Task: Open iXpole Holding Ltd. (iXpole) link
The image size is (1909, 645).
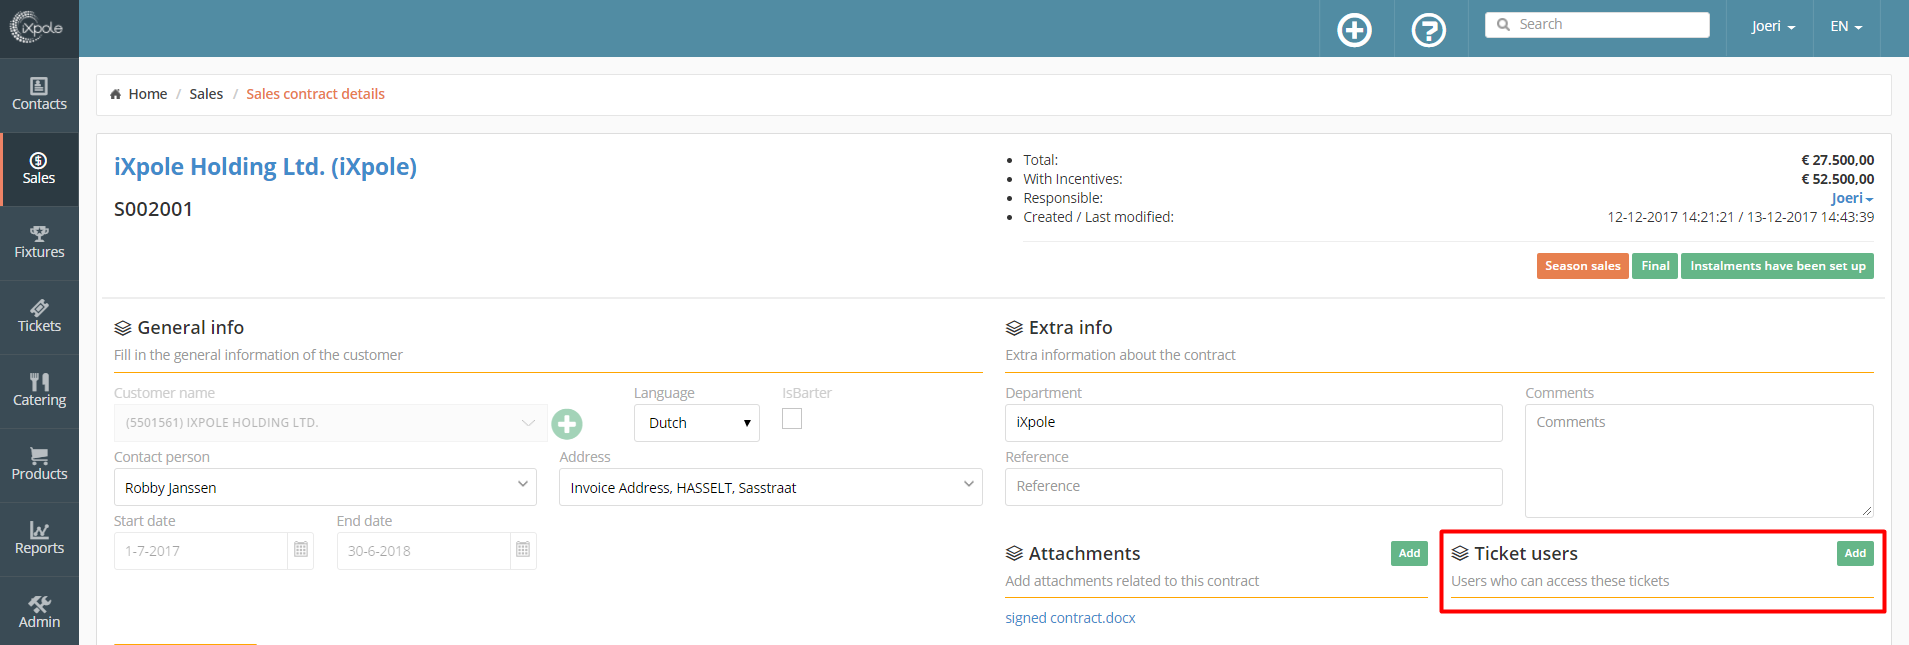Action: pos(265,167)
